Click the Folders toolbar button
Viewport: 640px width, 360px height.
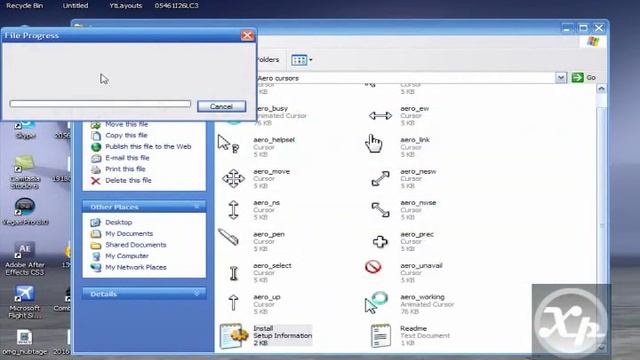click(x=267, y=60)
